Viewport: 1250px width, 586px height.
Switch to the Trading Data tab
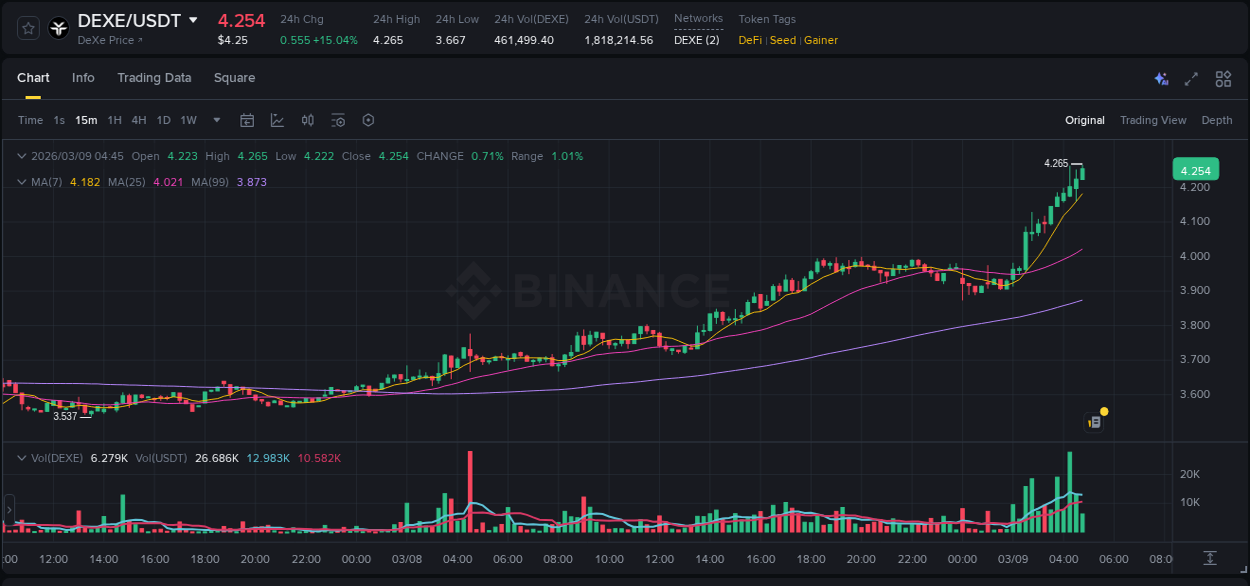coord(154,78)
